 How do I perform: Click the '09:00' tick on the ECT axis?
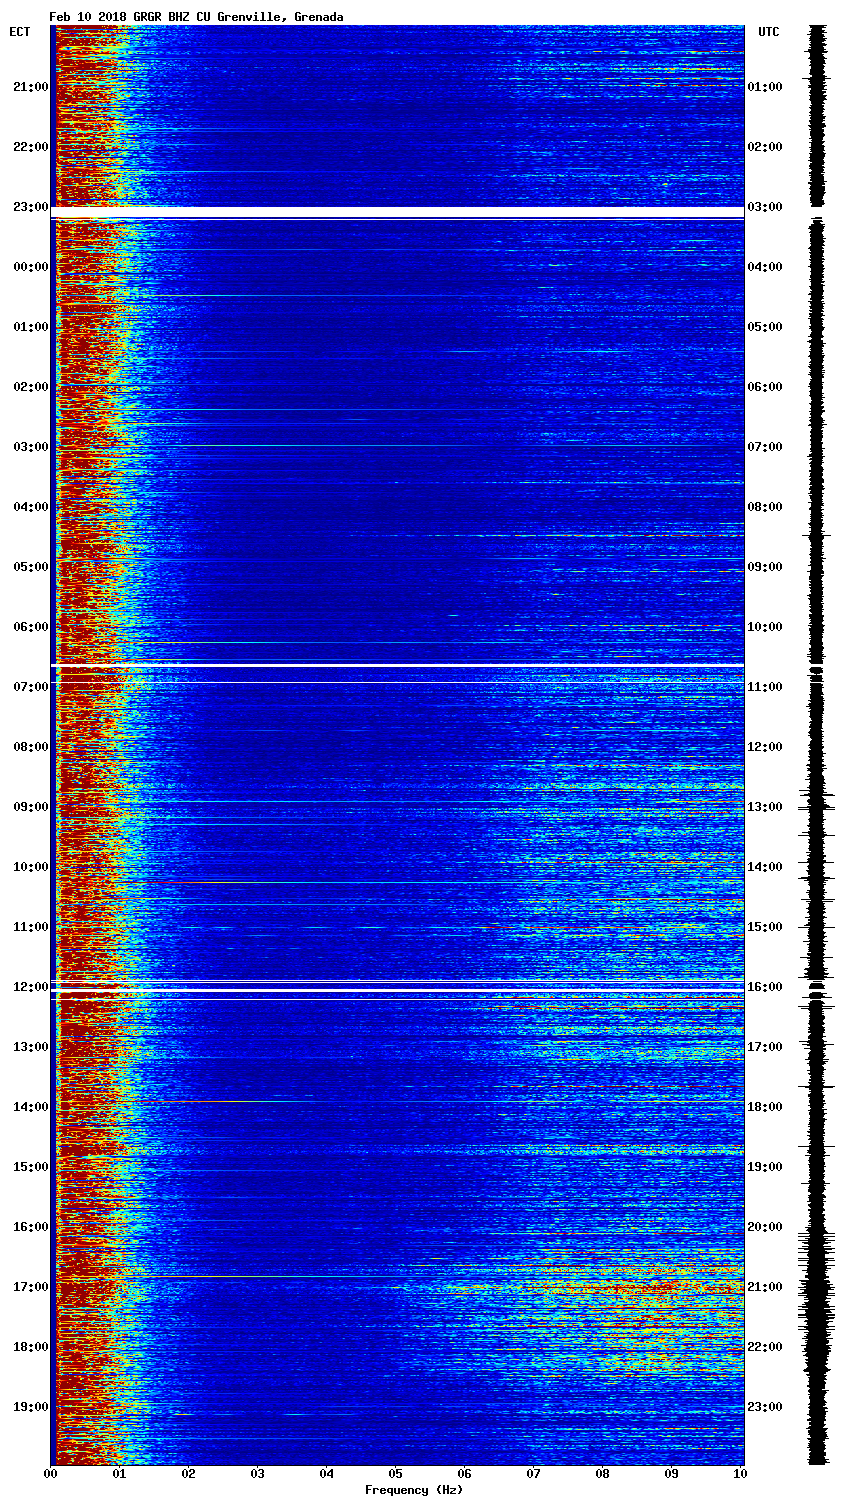tap(30, 807)
